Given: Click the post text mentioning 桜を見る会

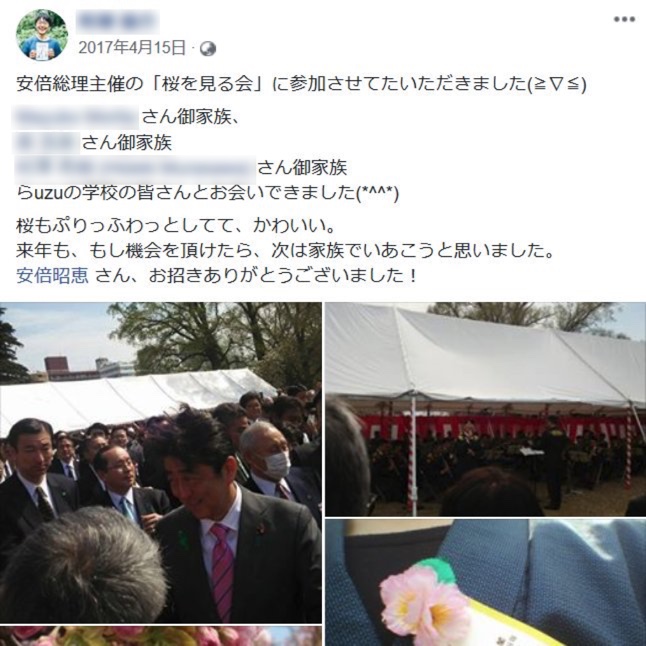Looking at the screenshot, I should pos(301,84).
